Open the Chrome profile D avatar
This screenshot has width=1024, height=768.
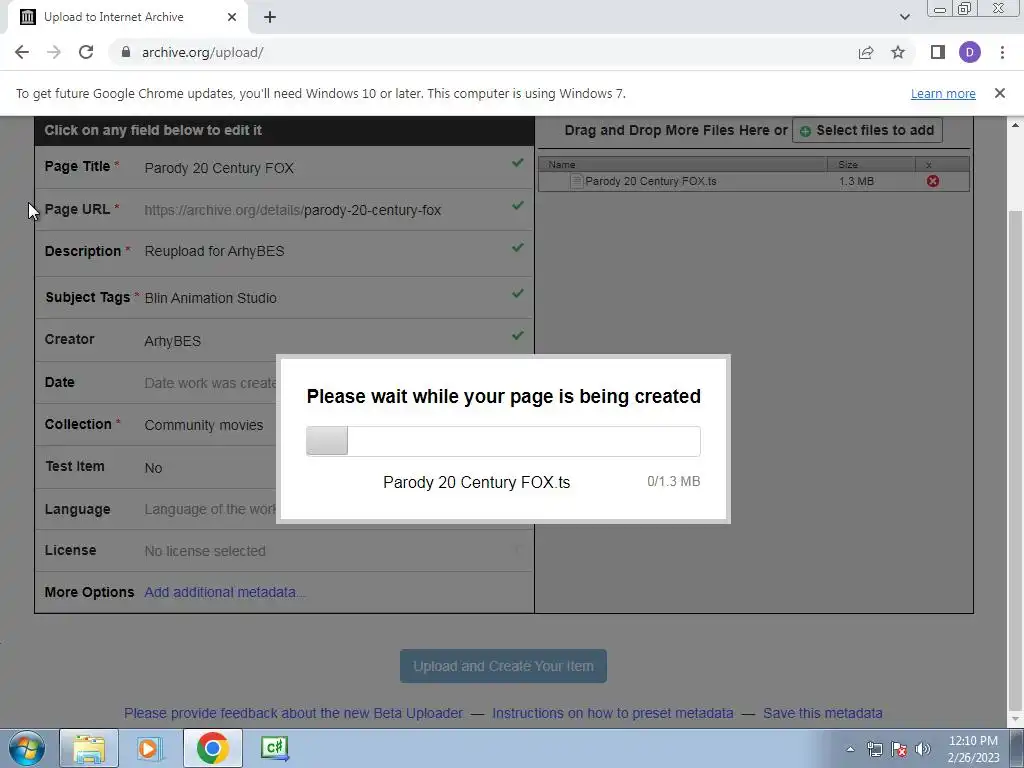click(970, 52)
